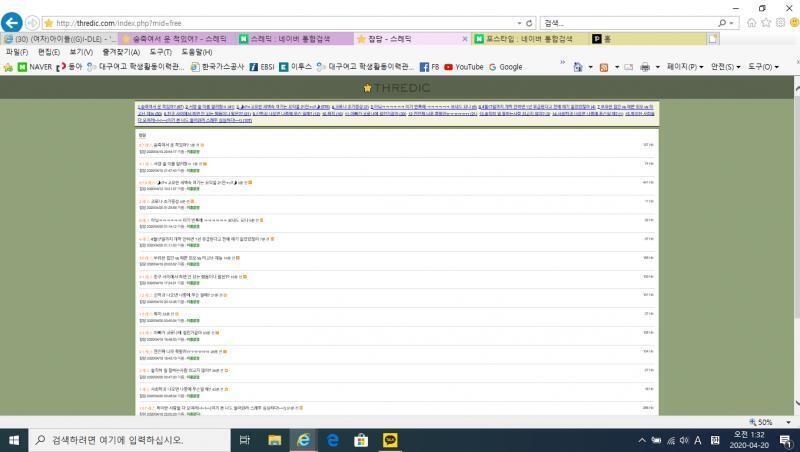Open the home icon in browser toolbar
Image resolution: width=800 pixels, height=452 pixels.
(x=752, y=22)
